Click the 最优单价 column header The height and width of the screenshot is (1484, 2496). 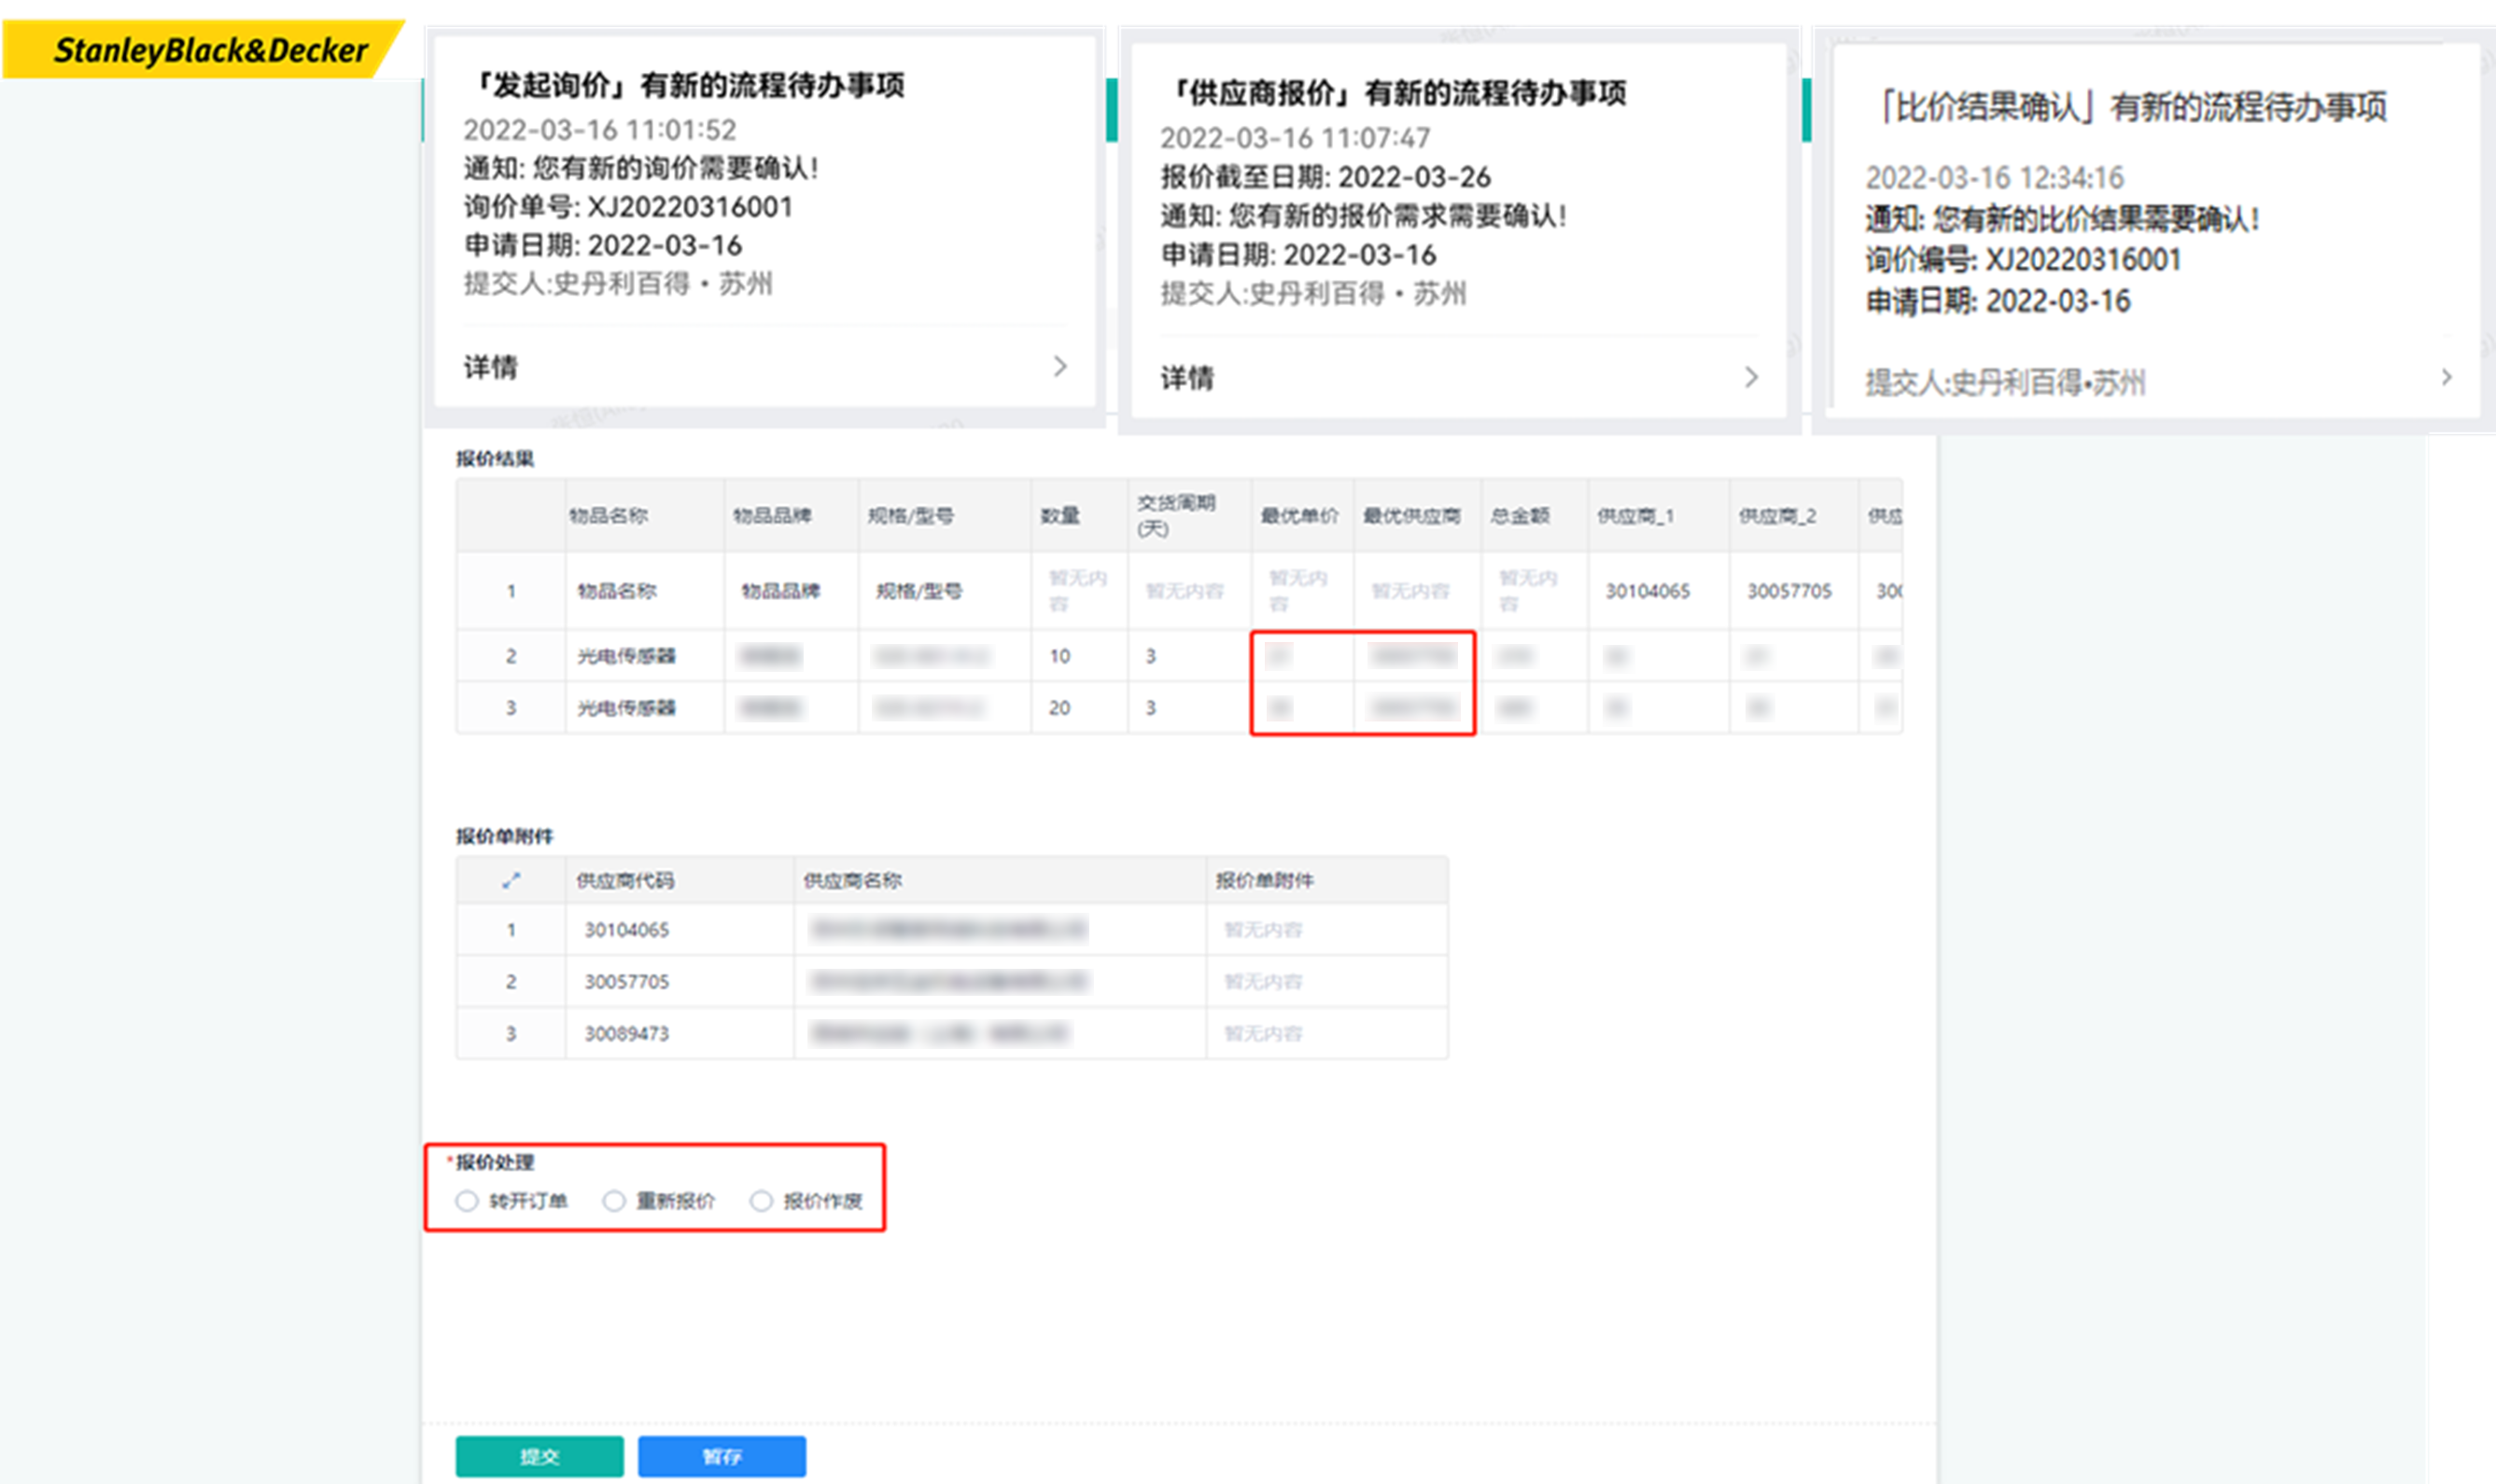point(1299,516)
